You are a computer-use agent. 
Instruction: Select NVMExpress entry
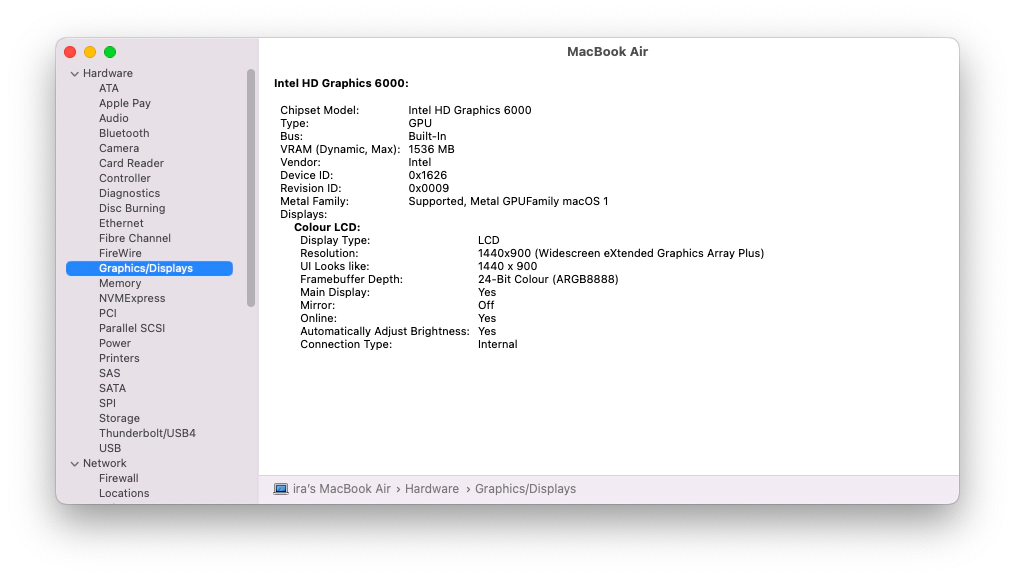click(132, 298)
